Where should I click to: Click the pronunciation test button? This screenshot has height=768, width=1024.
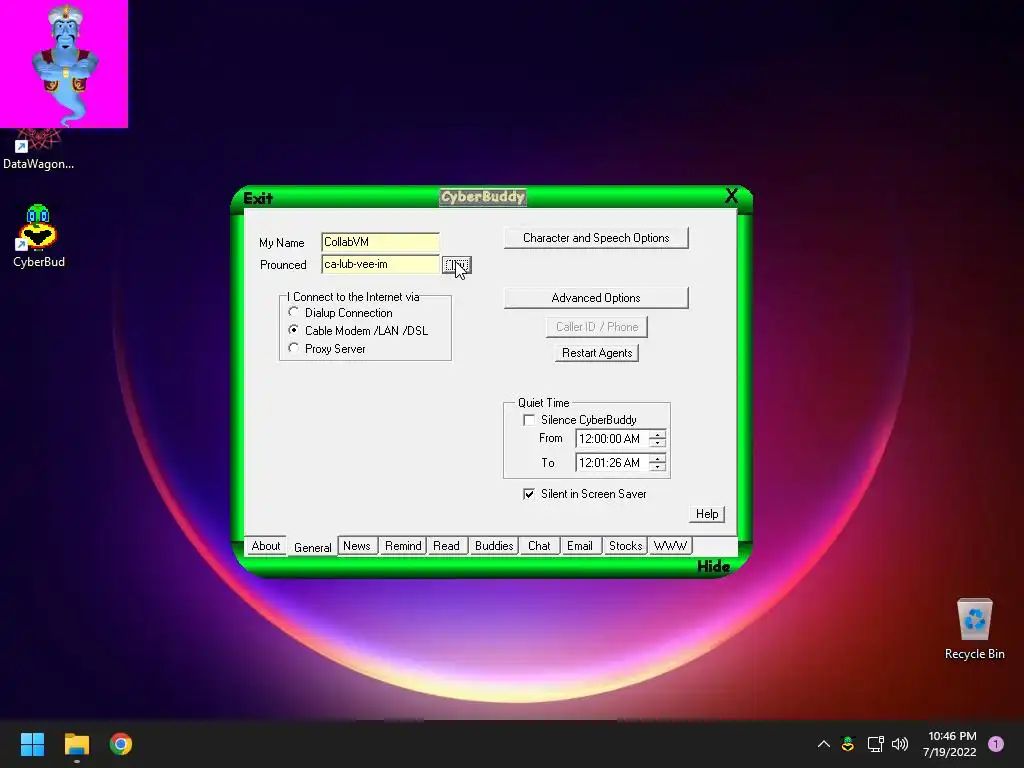(x=456, y=265)
